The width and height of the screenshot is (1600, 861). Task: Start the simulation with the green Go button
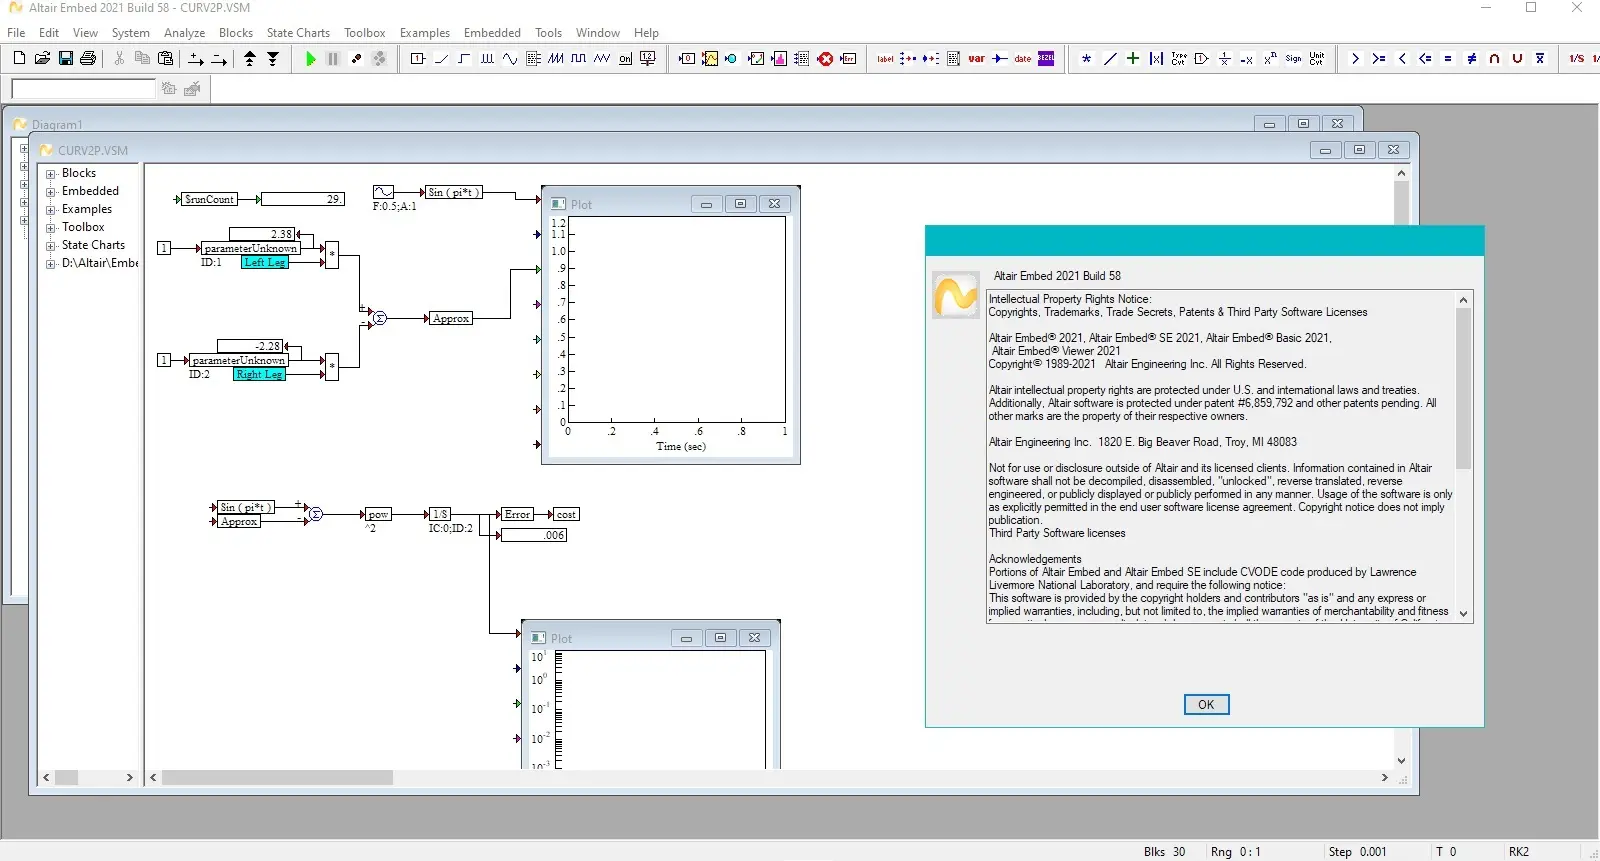(x=310, y=59)
